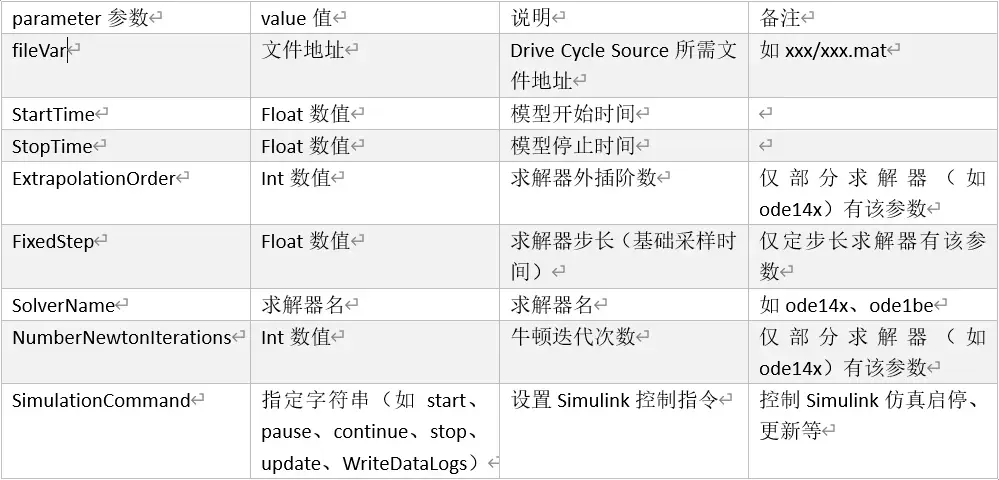Click the SimulationCommand parameter cell
The width and height of the screenshot is (999, 480).
(x=126, y=431)
